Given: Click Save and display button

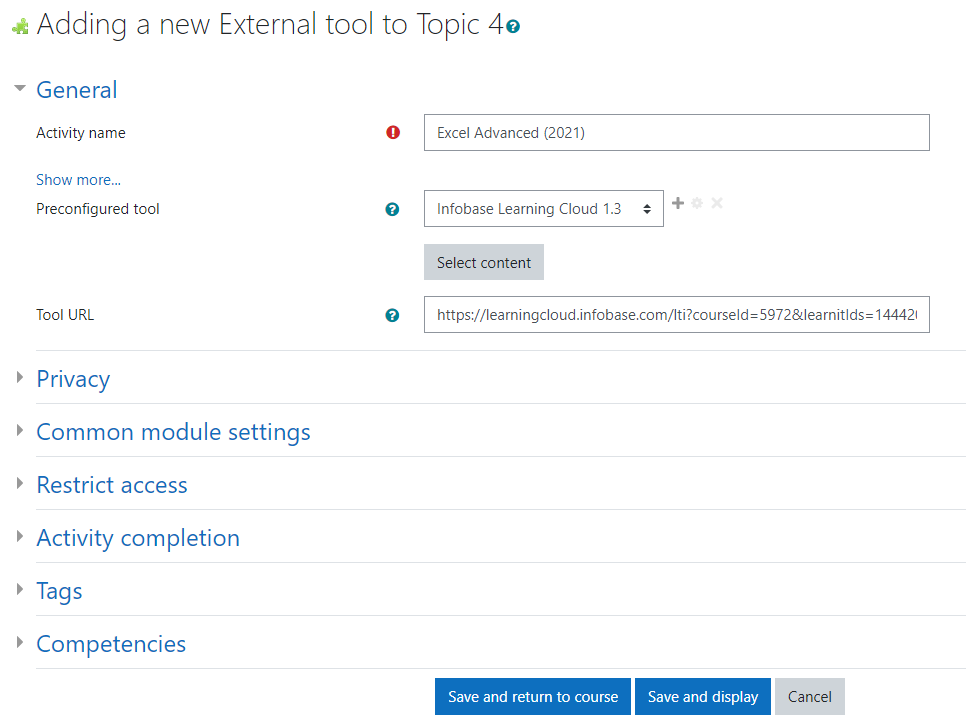Looking at the screenshot, I should (703, 697).
